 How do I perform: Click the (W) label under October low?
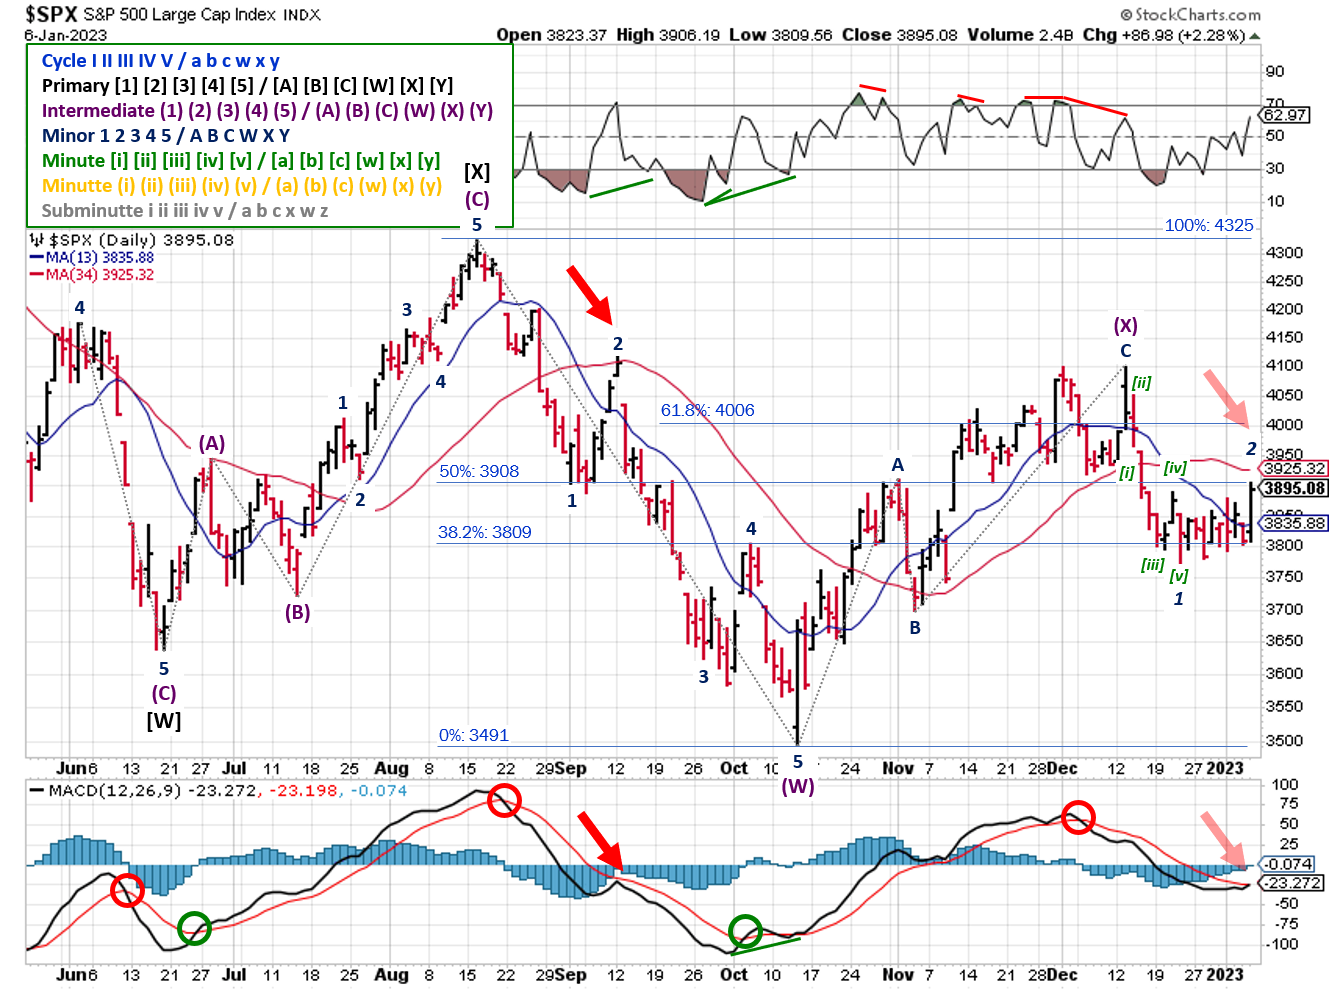tap(798, 786)
